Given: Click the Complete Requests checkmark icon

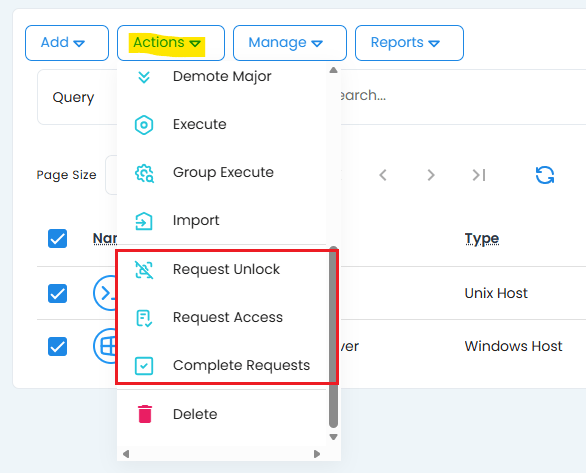Looking at the screenshot, I should (x=144, y=366).
